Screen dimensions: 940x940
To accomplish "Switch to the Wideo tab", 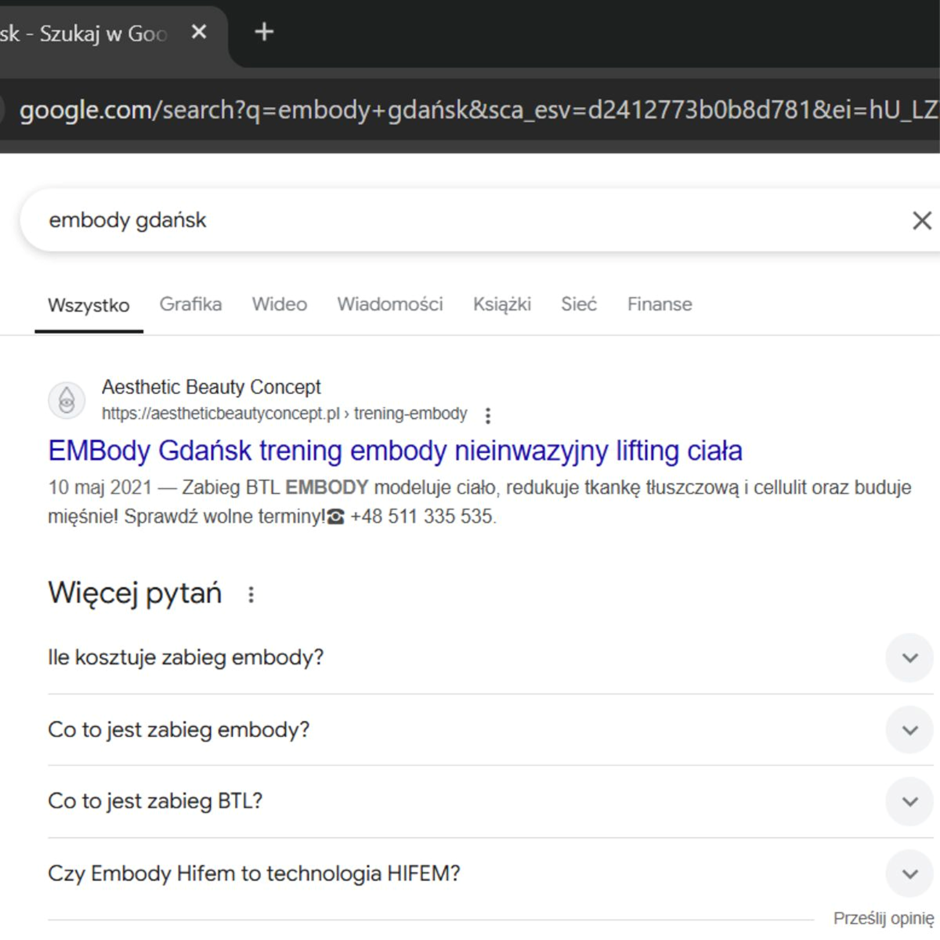I will [279, 305].
